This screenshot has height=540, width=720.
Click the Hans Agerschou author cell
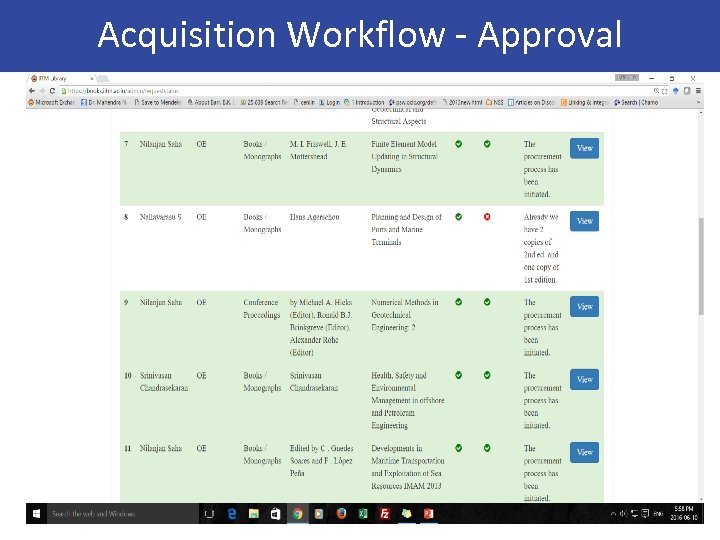click(x=315, y=217)
